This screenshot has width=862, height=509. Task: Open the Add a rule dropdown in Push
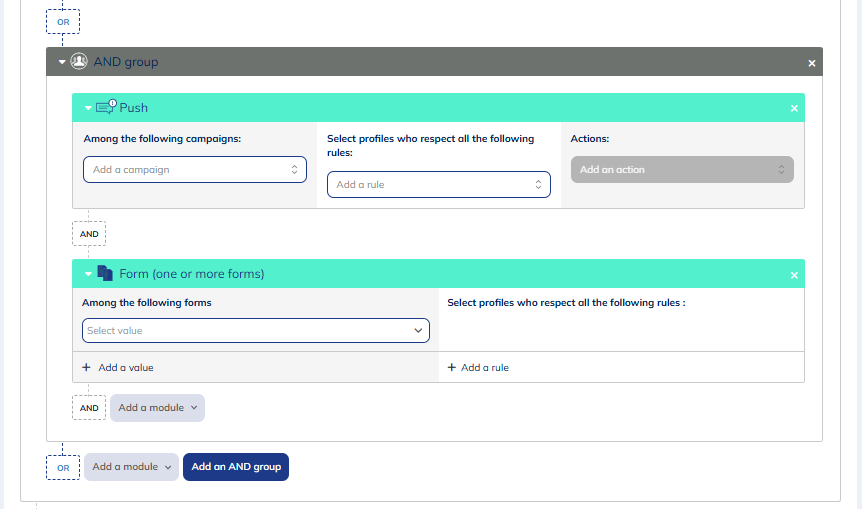(x=438, y=185)
